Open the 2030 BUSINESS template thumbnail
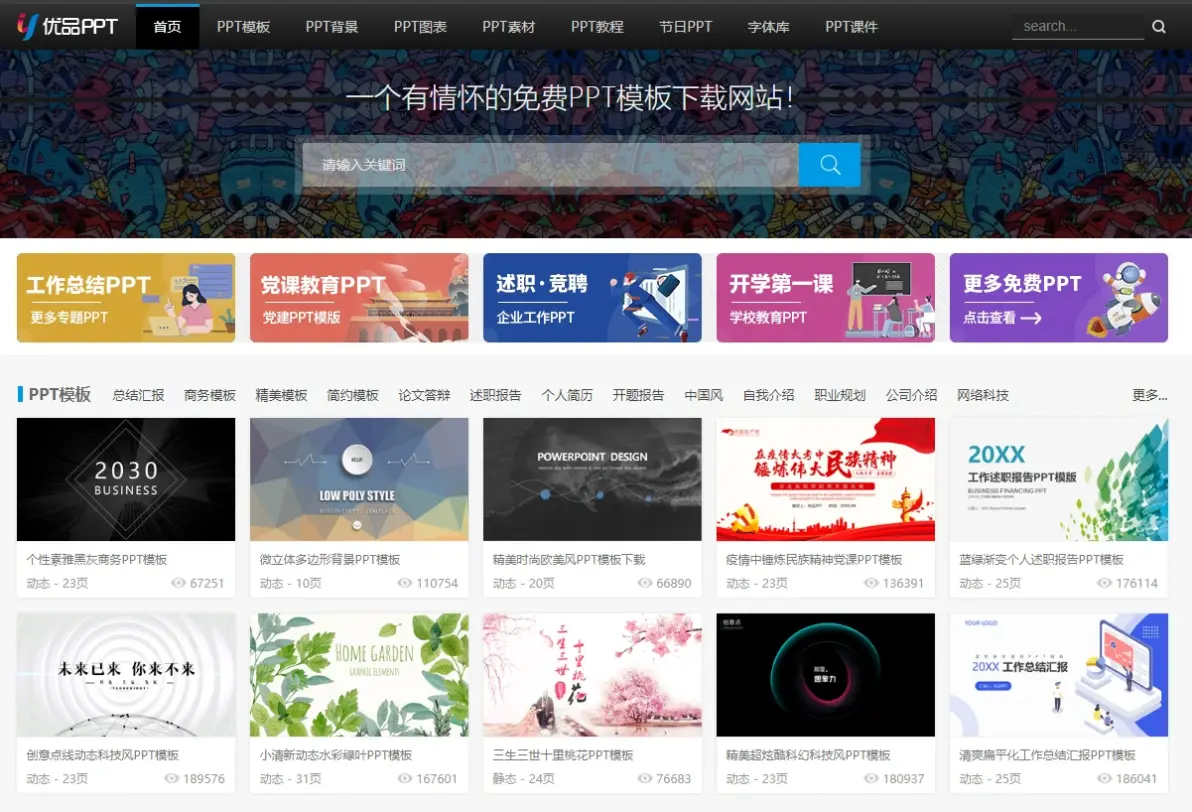Screen dimensions: 1192x812 pyautogui.click(x=126, y=479)
